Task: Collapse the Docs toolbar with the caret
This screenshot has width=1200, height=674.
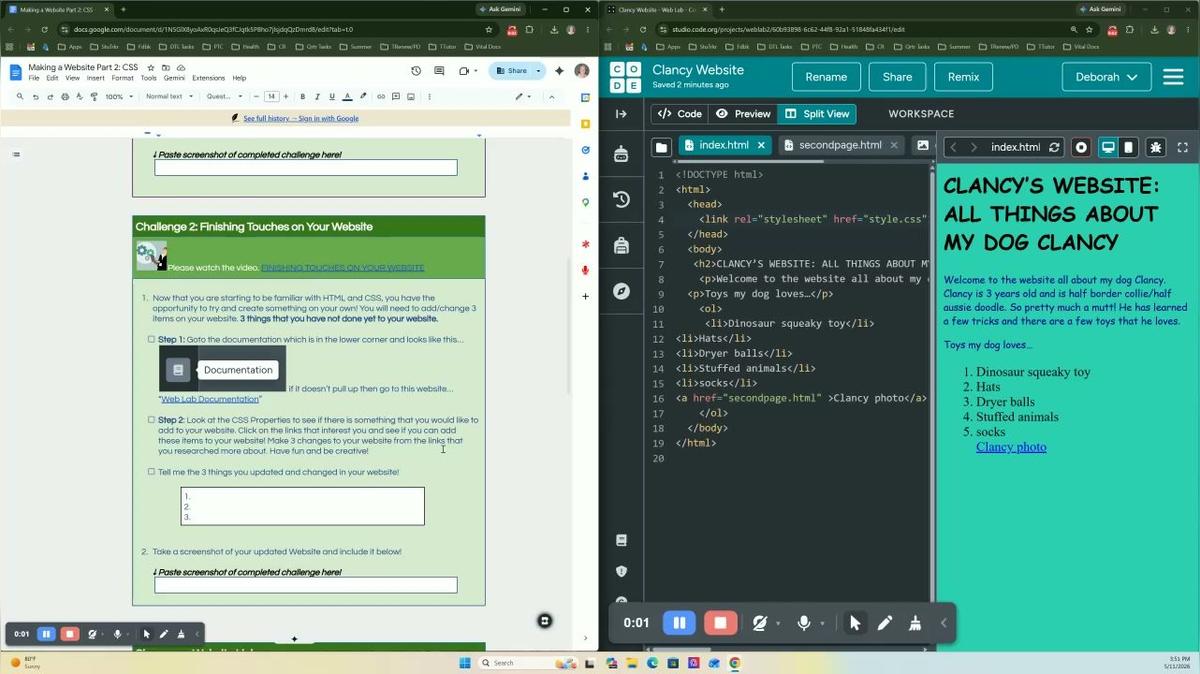Action: click(x=551, y=97)
